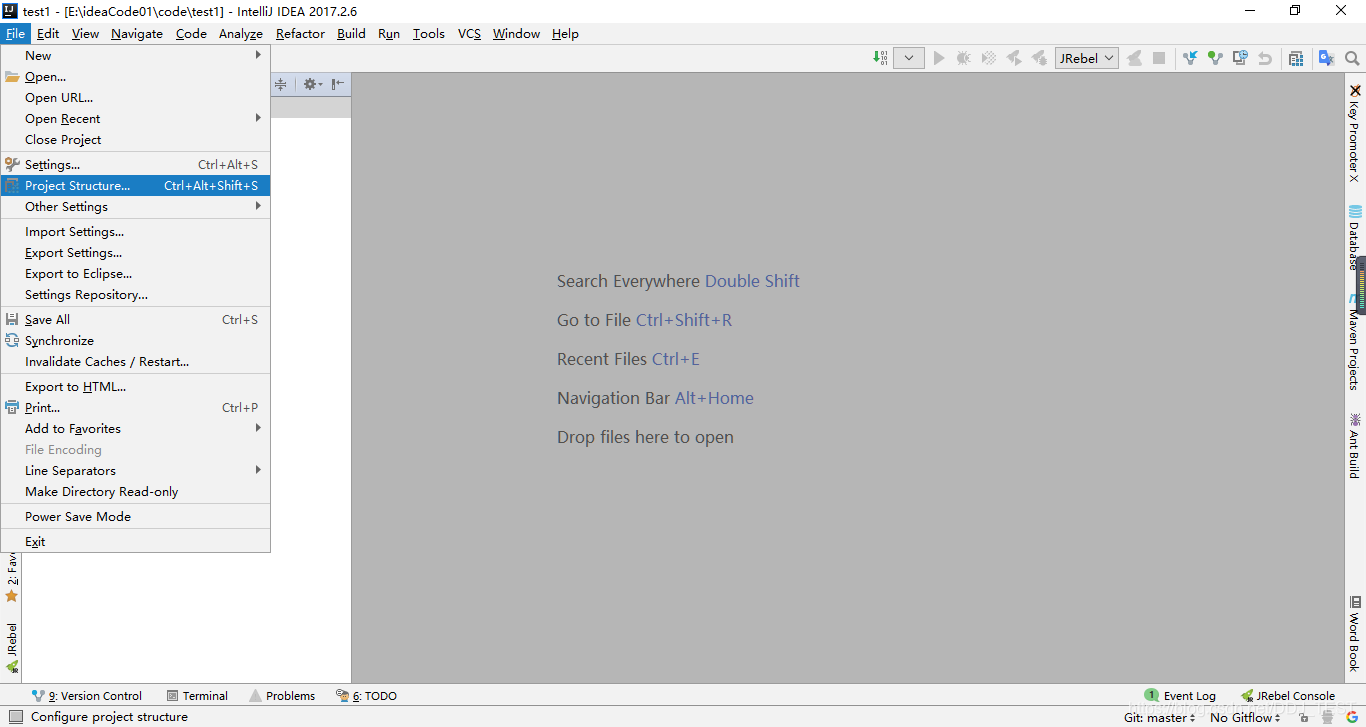Click the Run with JRebel icon

click(1014, 58)
